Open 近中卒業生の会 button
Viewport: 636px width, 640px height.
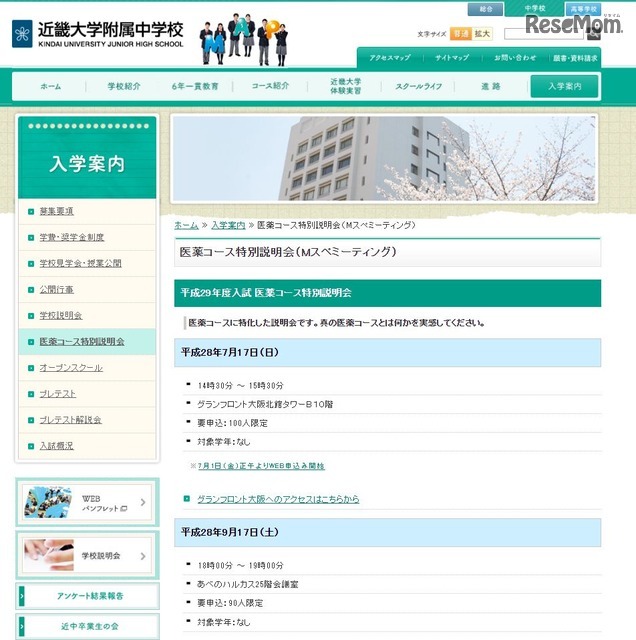tap(87, 627)
